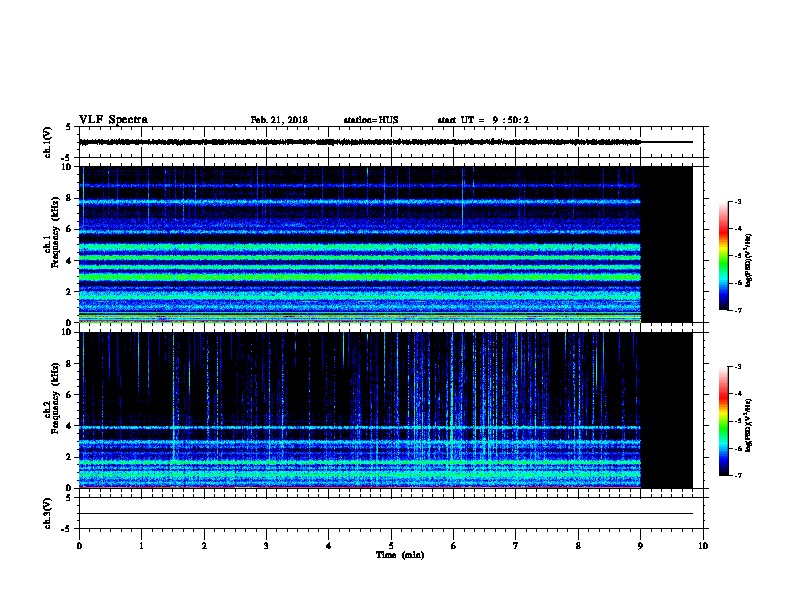This screenshot has width=792, height=612.
Task: Select the ch.1 "Frequency (kHz)" axis label
Action: (55, 233)
